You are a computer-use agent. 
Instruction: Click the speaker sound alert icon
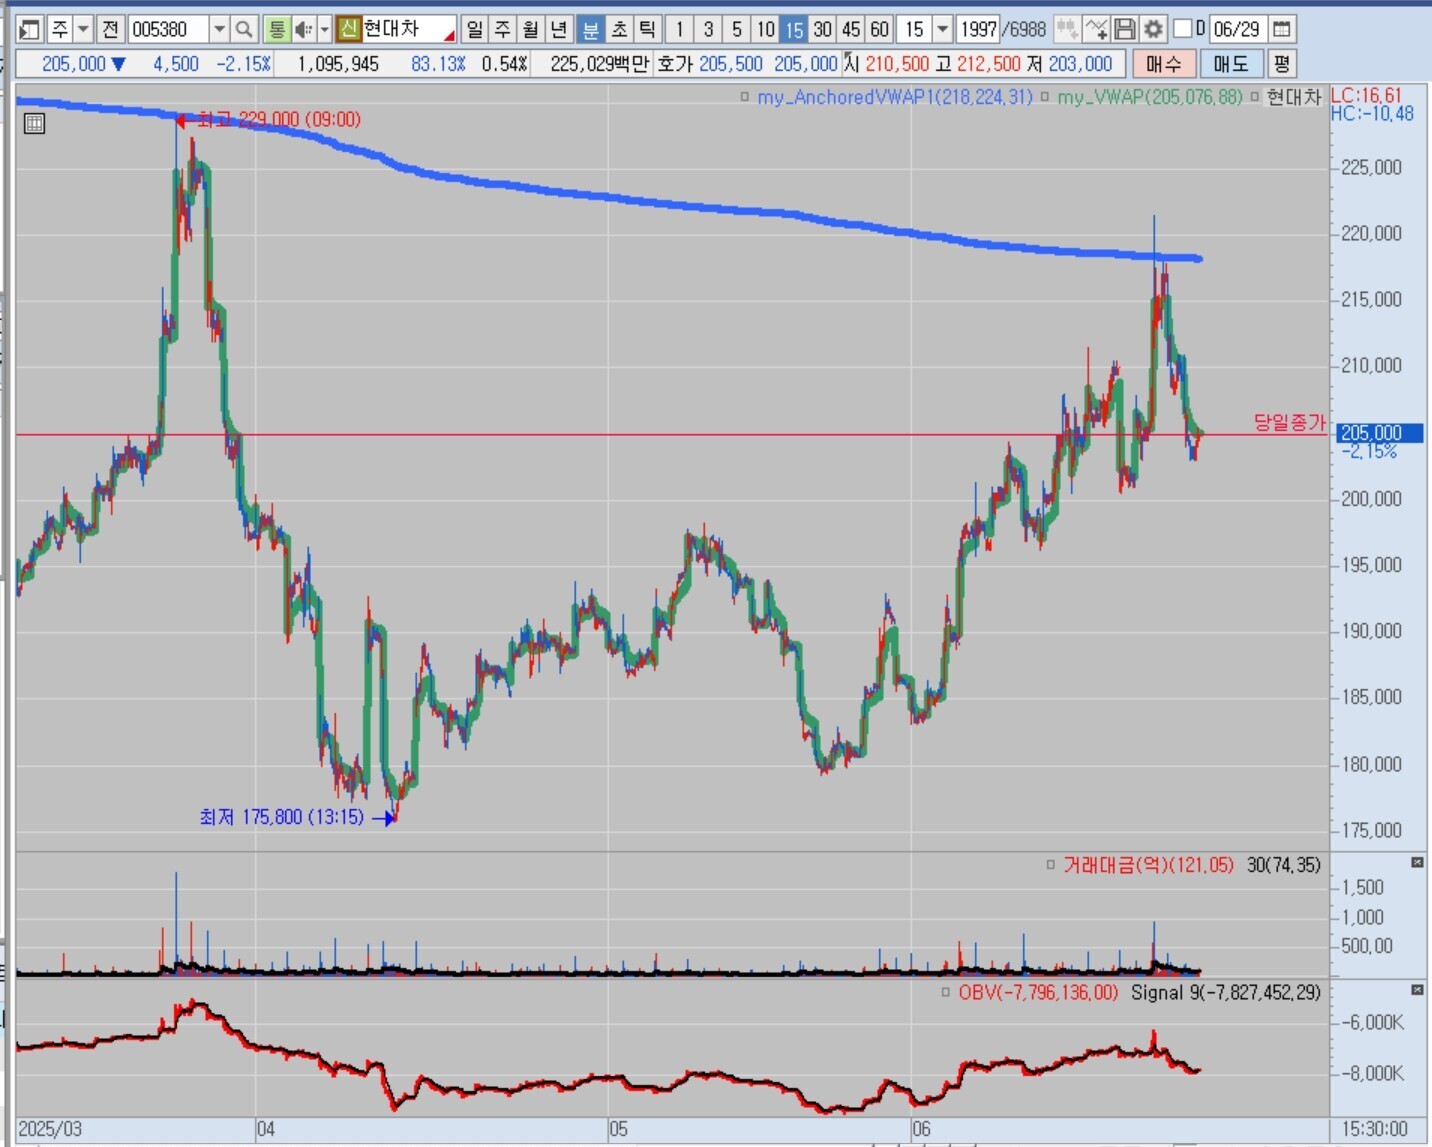(x=303, y=29)
